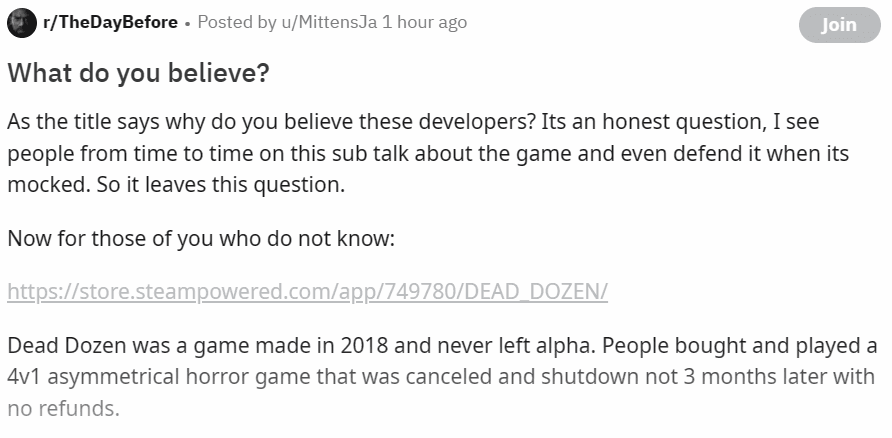Click the r/TheDayBefore subreddit avatar
This screenshot has height=438, width=892.
click(22, 23)
